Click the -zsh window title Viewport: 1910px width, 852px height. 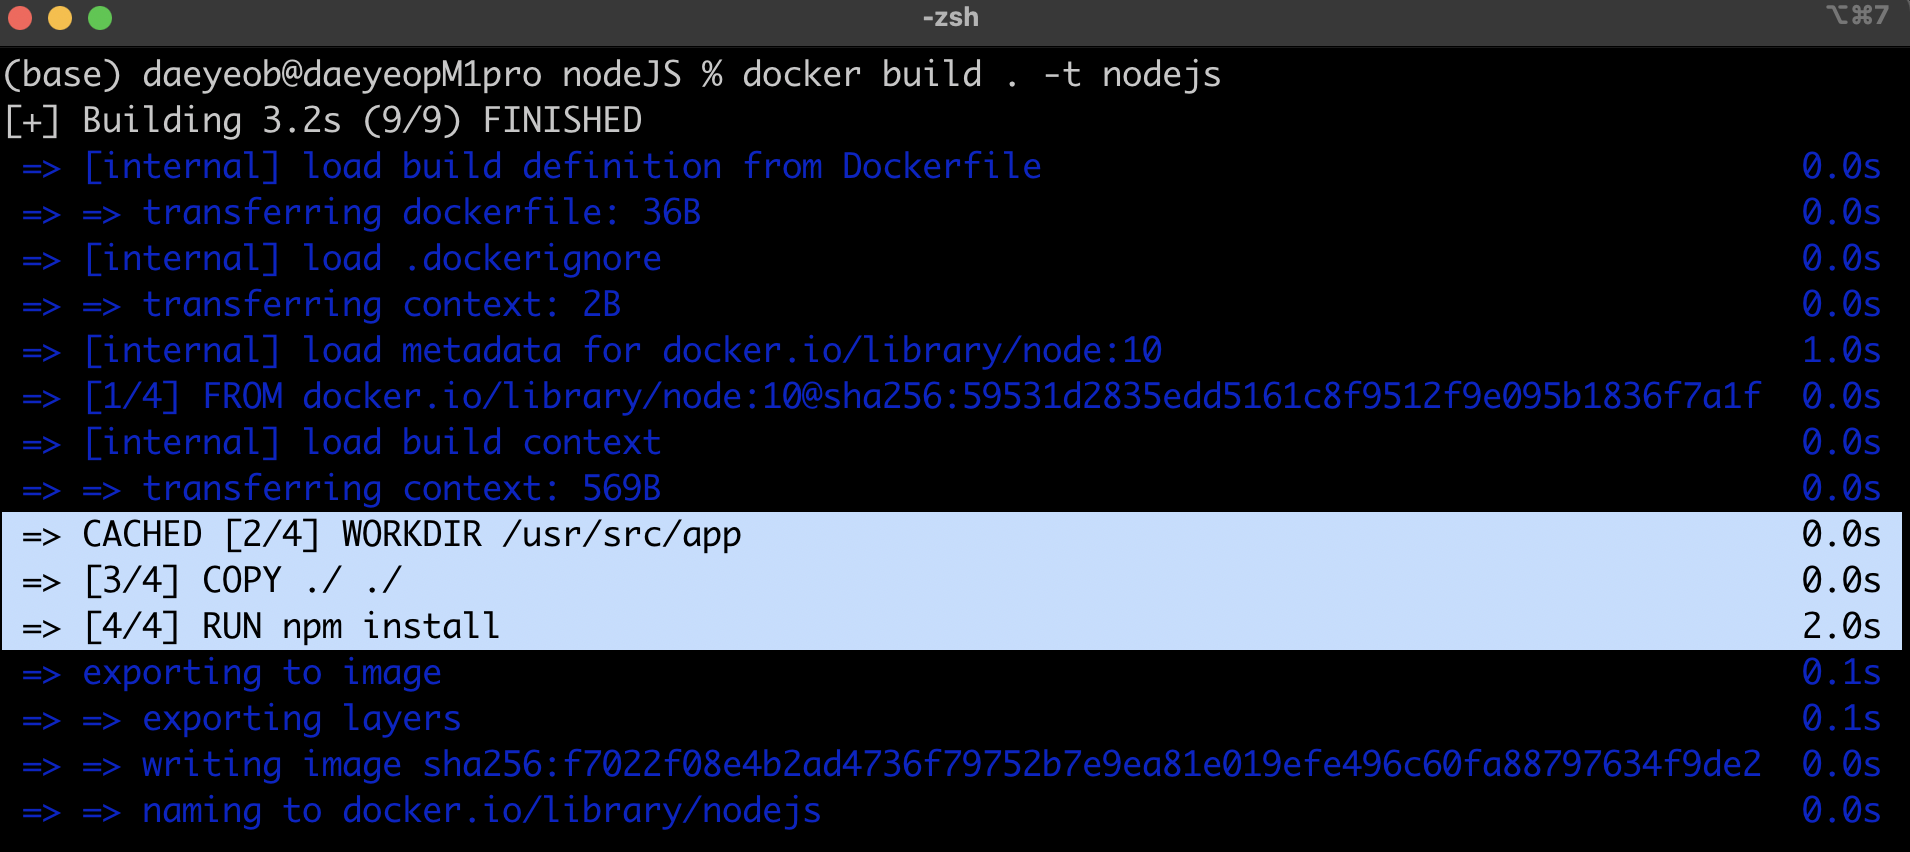[950, 17]
